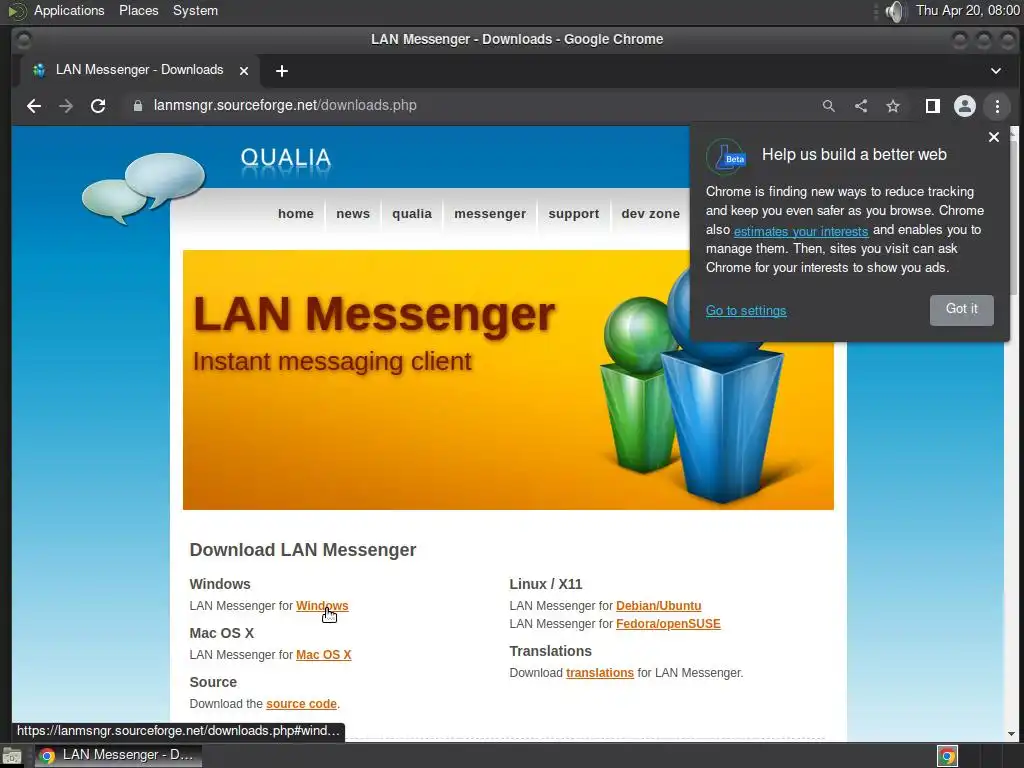The height and width of the screenshot is (768, 1024).
Task: Click the Debian/Ubuntu download link
Action: [658, 605]
